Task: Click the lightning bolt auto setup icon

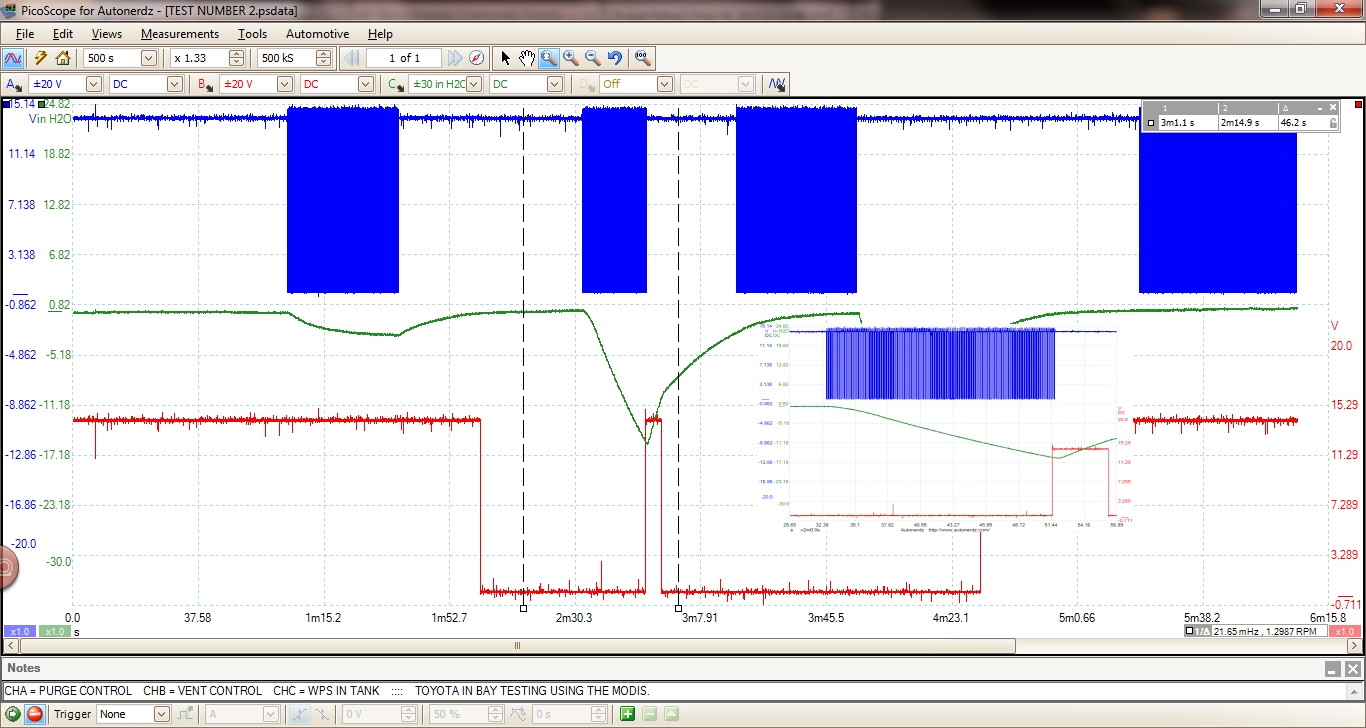Action: (41, 58)
